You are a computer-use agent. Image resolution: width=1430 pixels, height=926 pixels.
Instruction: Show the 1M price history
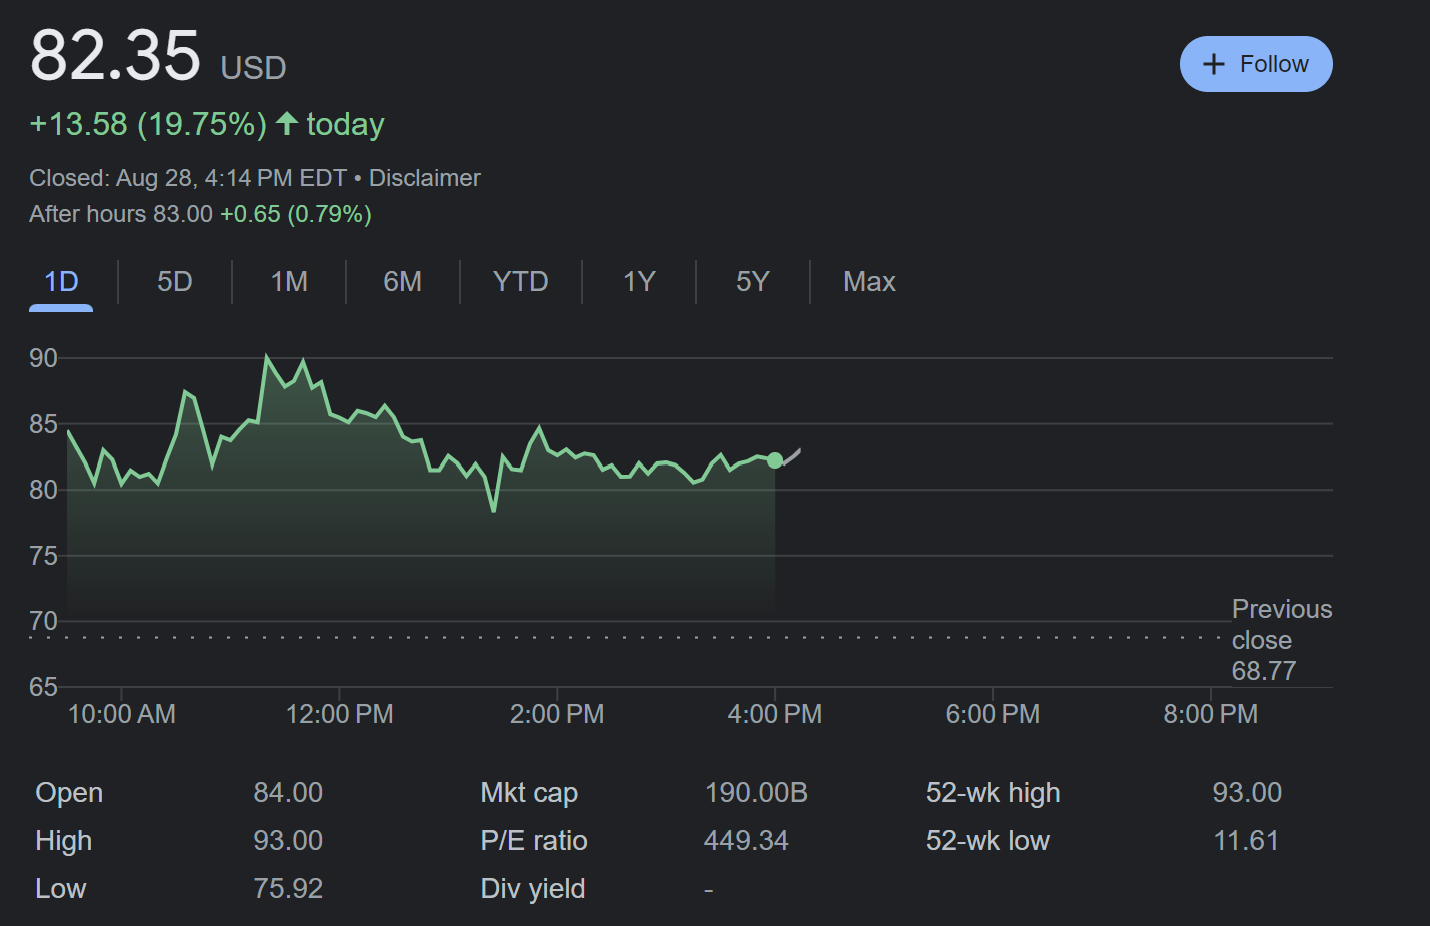click(289, 282)
